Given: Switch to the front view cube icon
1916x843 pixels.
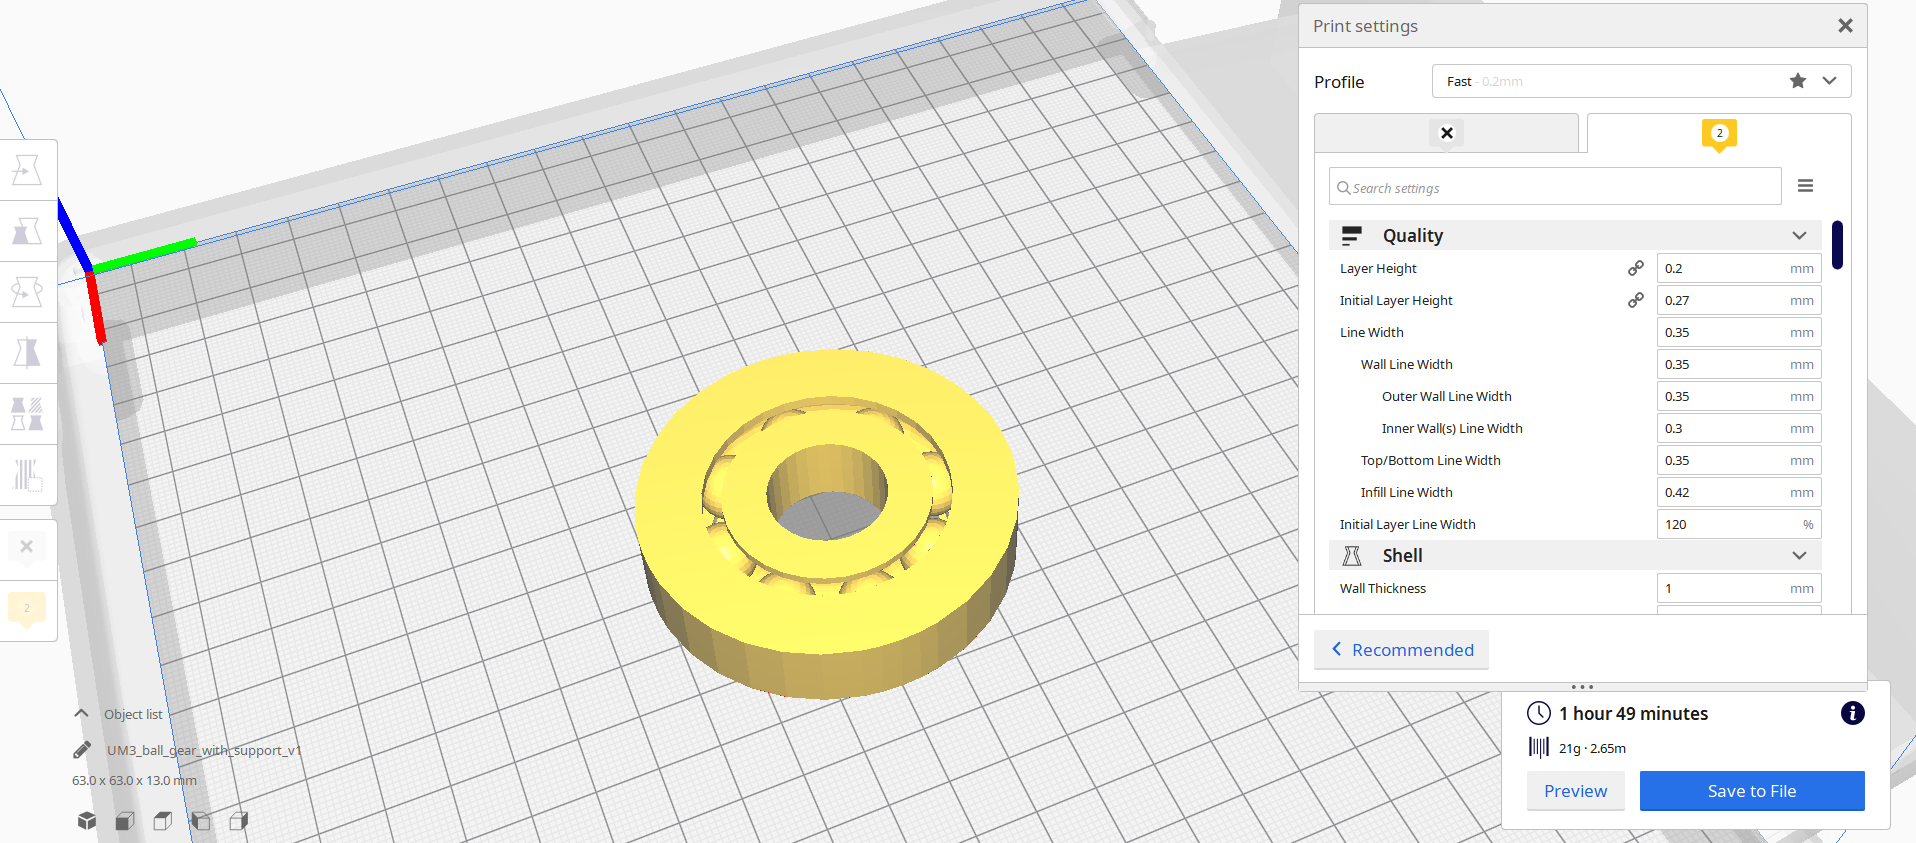Looking at the screenshot, I should tap(125, 821).
